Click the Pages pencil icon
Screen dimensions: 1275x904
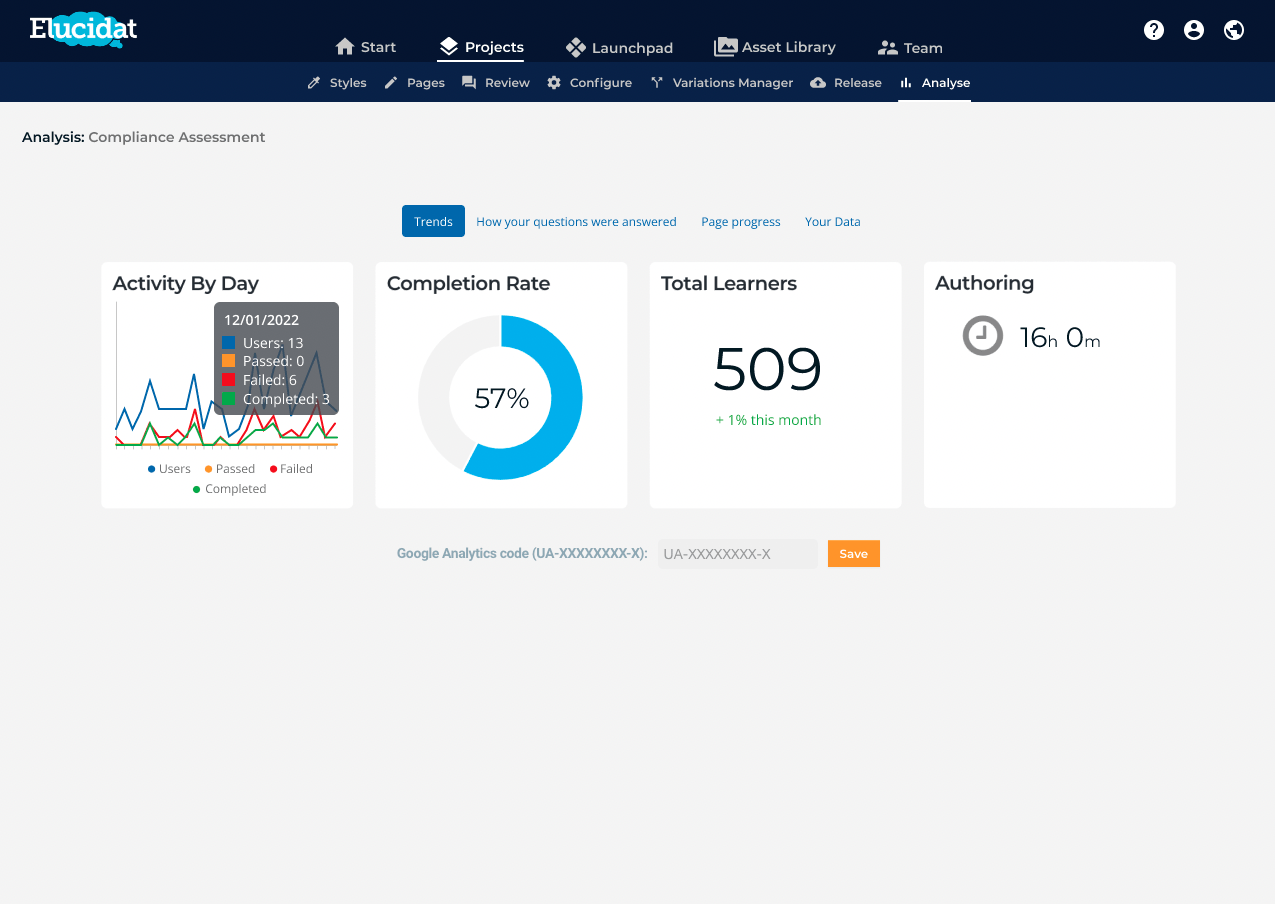point(391,83)
